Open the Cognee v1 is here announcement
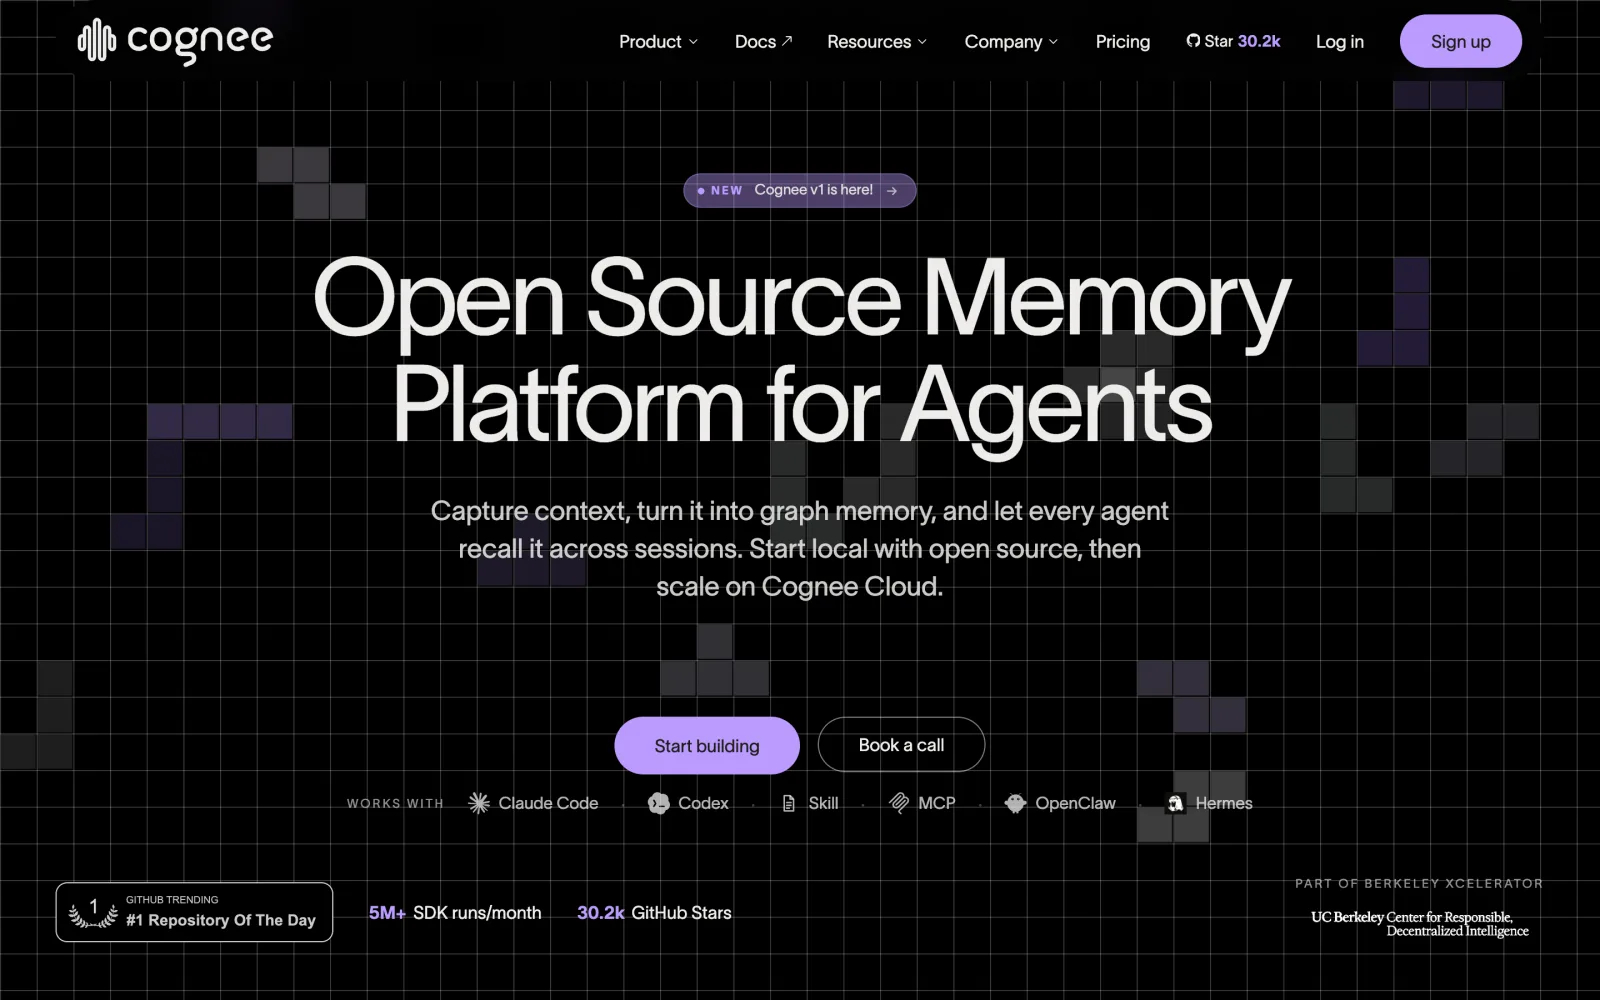 point(800,190)
